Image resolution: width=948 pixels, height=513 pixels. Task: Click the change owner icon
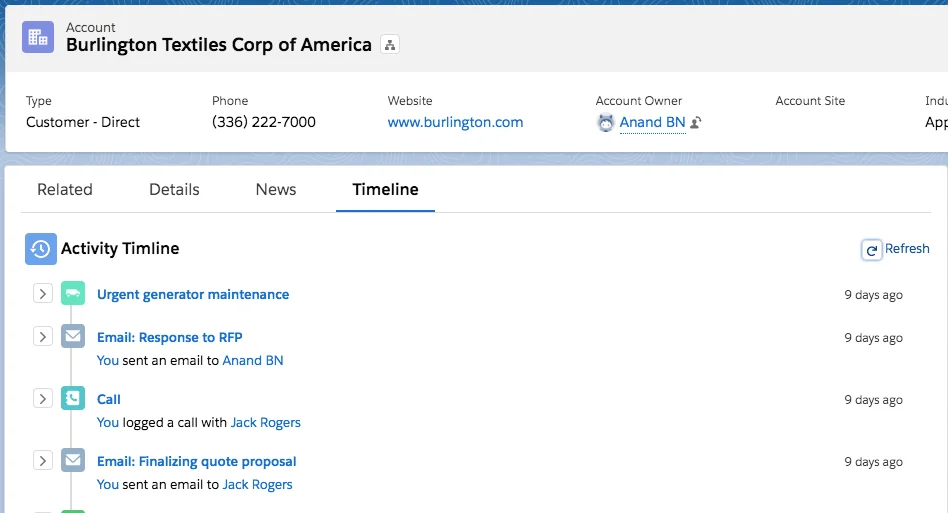[695, 123]
